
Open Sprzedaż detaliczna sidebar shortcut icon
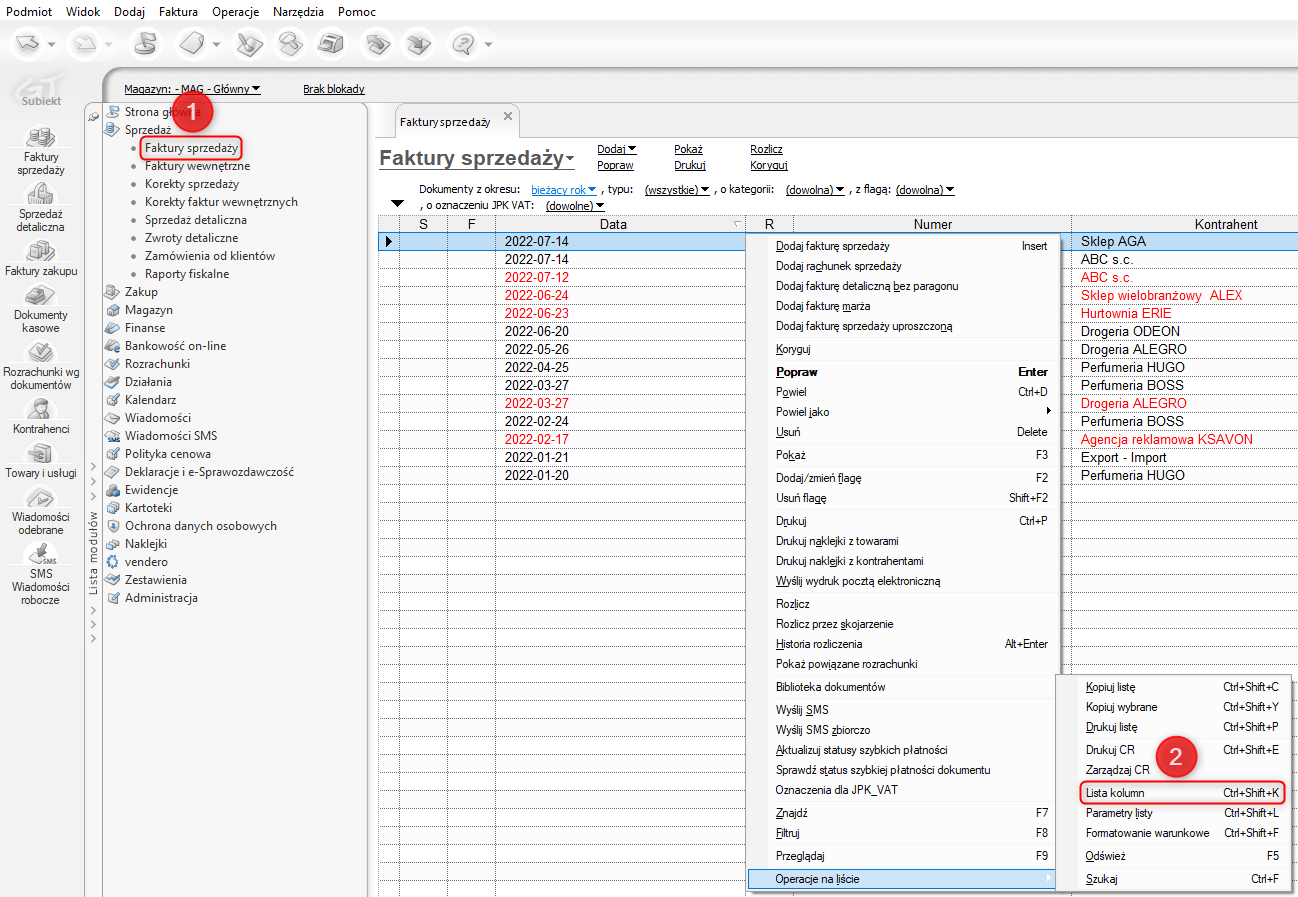pos(40,196)
